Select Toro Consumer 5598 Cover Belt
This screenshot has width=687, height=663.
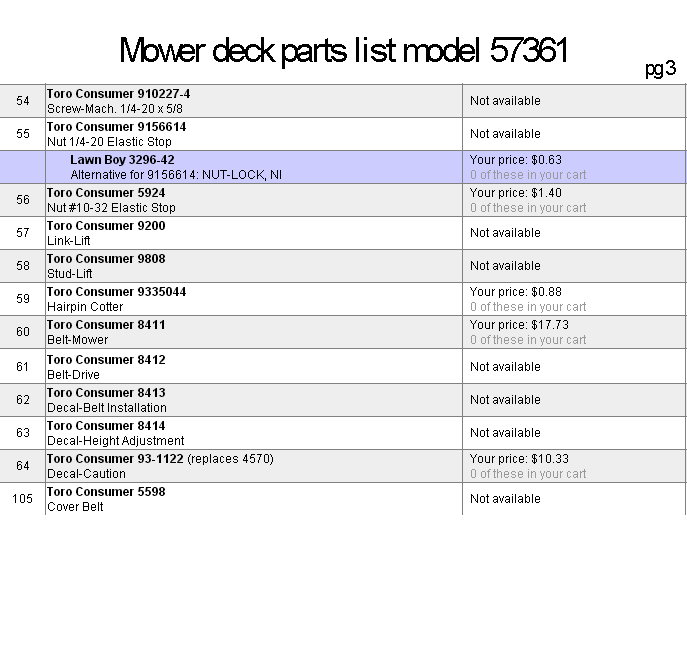click(106, 492)
